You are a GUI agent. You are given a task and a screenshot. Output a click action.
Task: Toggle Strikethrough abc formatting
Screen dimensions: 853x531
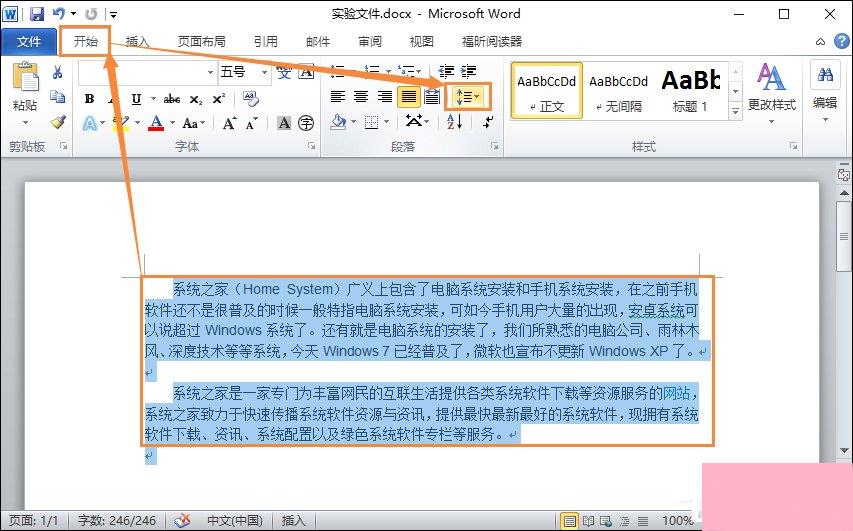point(172,98)
